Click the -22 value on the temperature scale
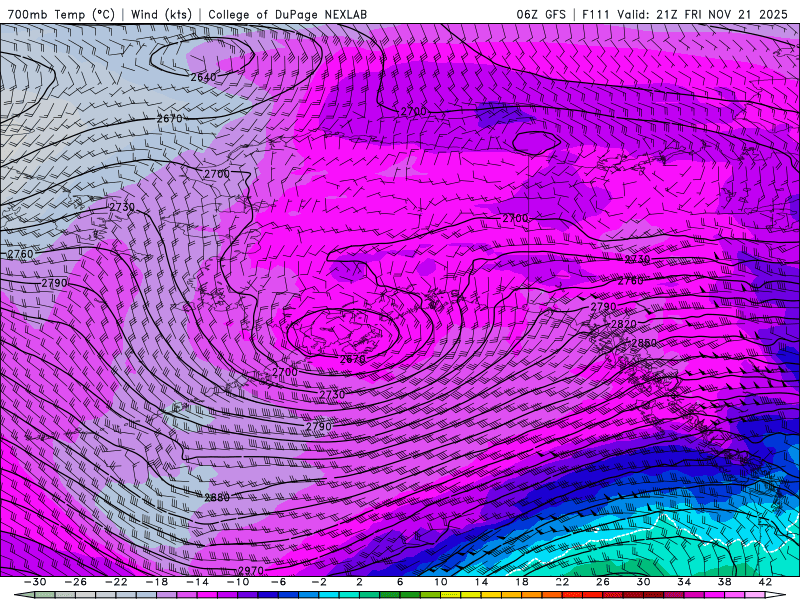800x600 pixels. coord(116,582)
